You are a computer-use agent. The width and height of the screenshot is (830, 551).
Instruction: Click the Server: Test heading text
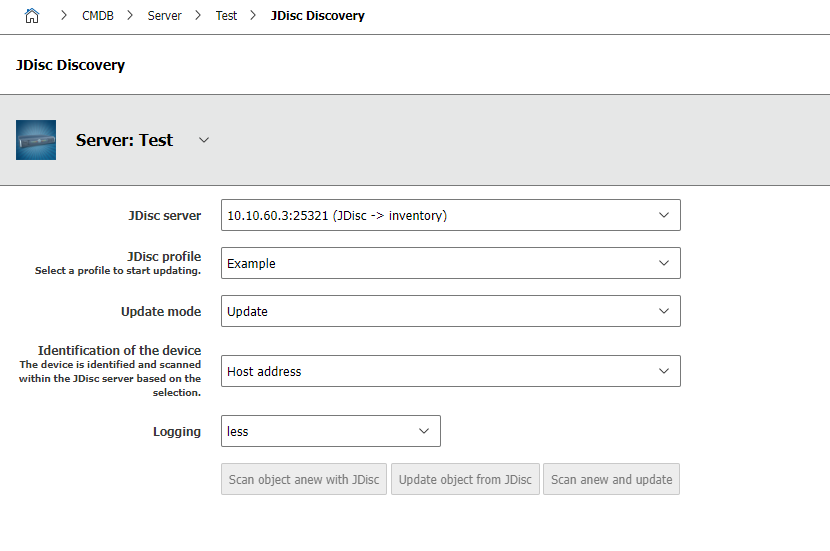pyautogui.click(x=124, y=140)
